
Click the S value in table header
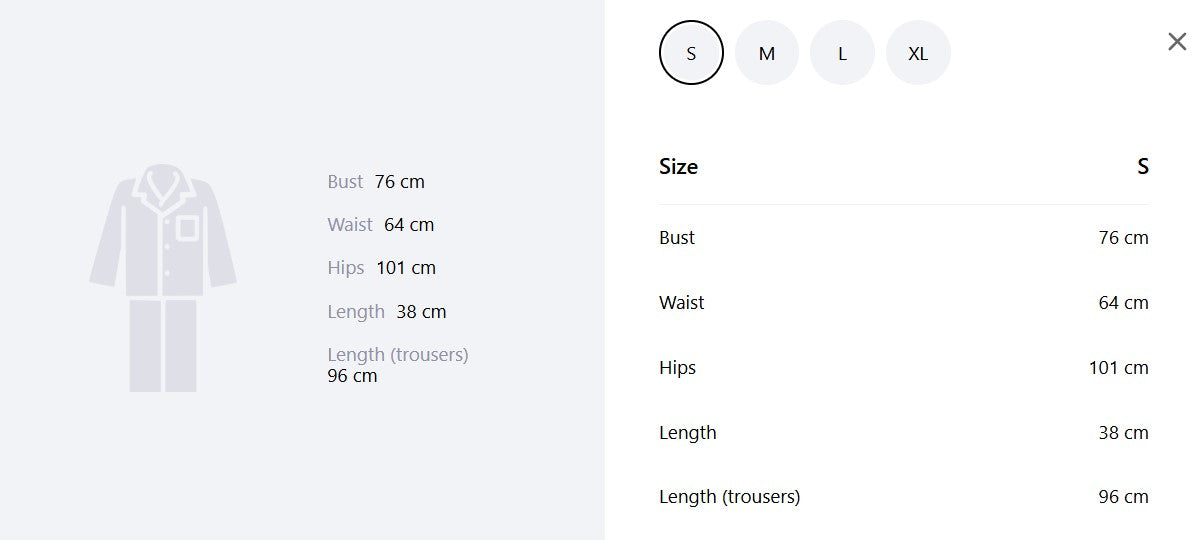(1143, 167)
